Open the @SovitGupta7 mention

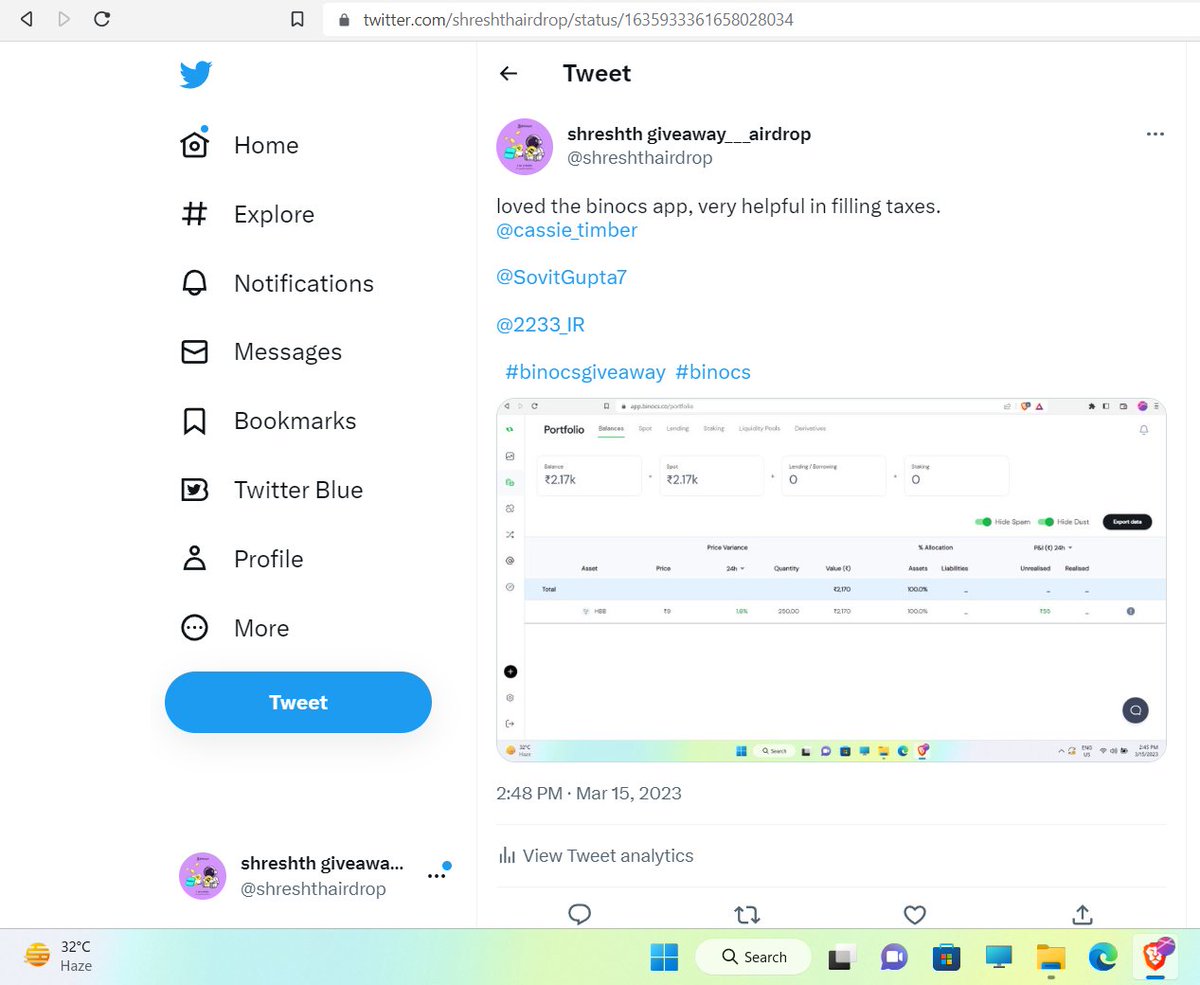tap(561, 277)
